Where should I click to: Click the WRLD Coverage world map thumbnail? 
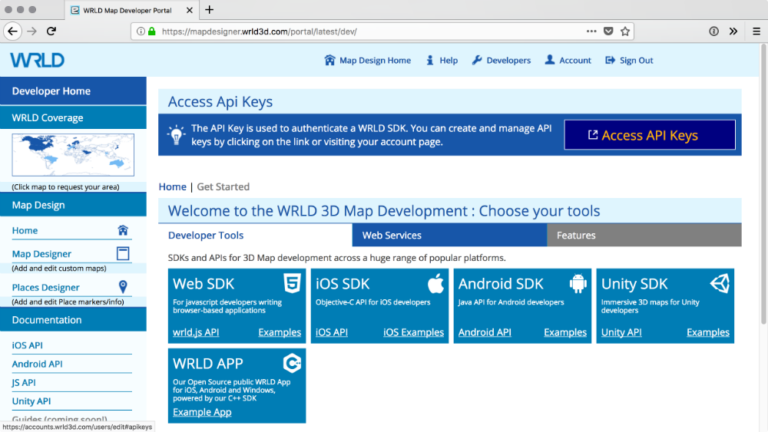point(73,156)
